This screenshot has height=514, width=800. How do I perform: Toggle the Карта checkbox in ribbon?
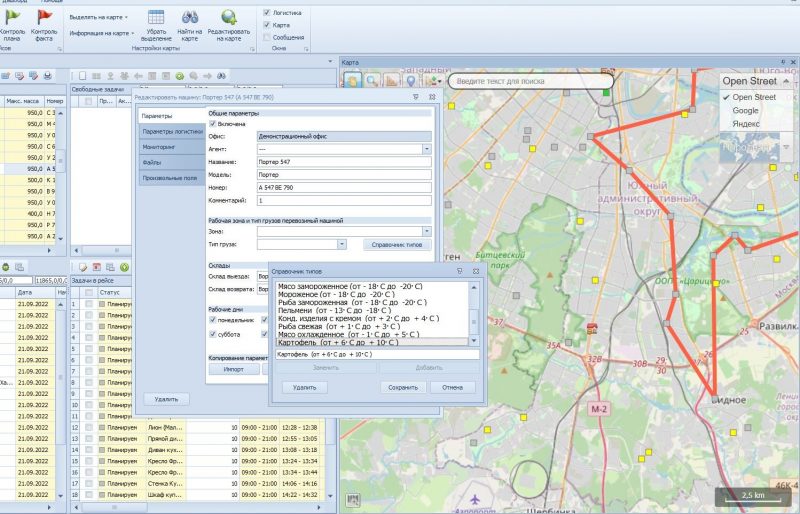click(x=267, y=25)
